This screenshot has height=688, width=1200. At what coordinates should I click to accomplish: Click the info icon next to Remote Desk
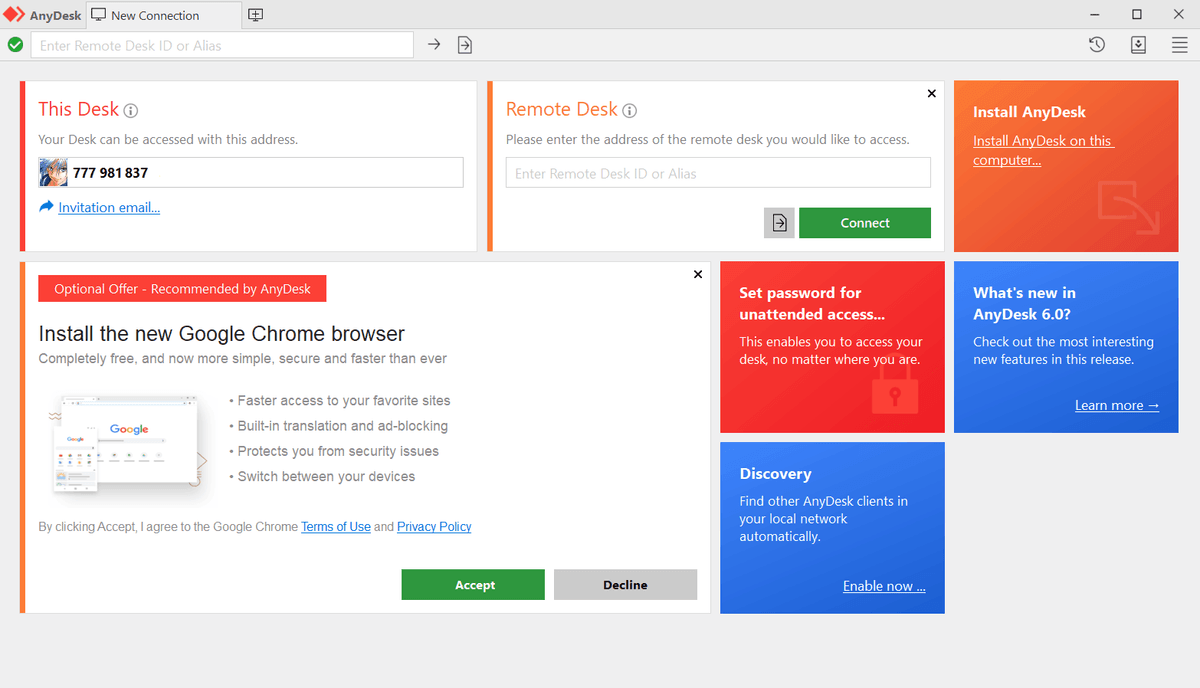629,111
